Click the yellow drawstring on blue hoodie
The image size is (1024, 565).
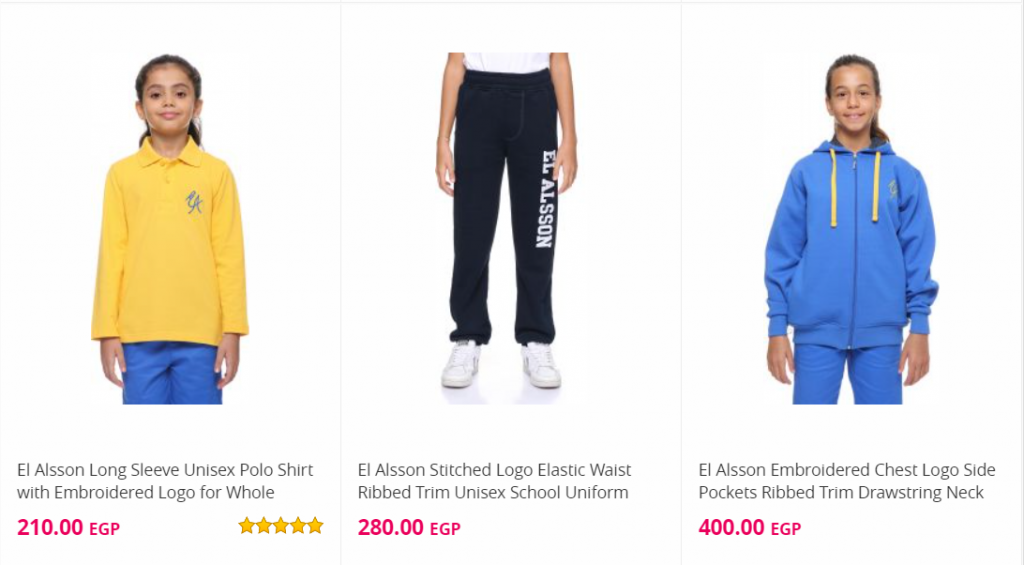833,188
